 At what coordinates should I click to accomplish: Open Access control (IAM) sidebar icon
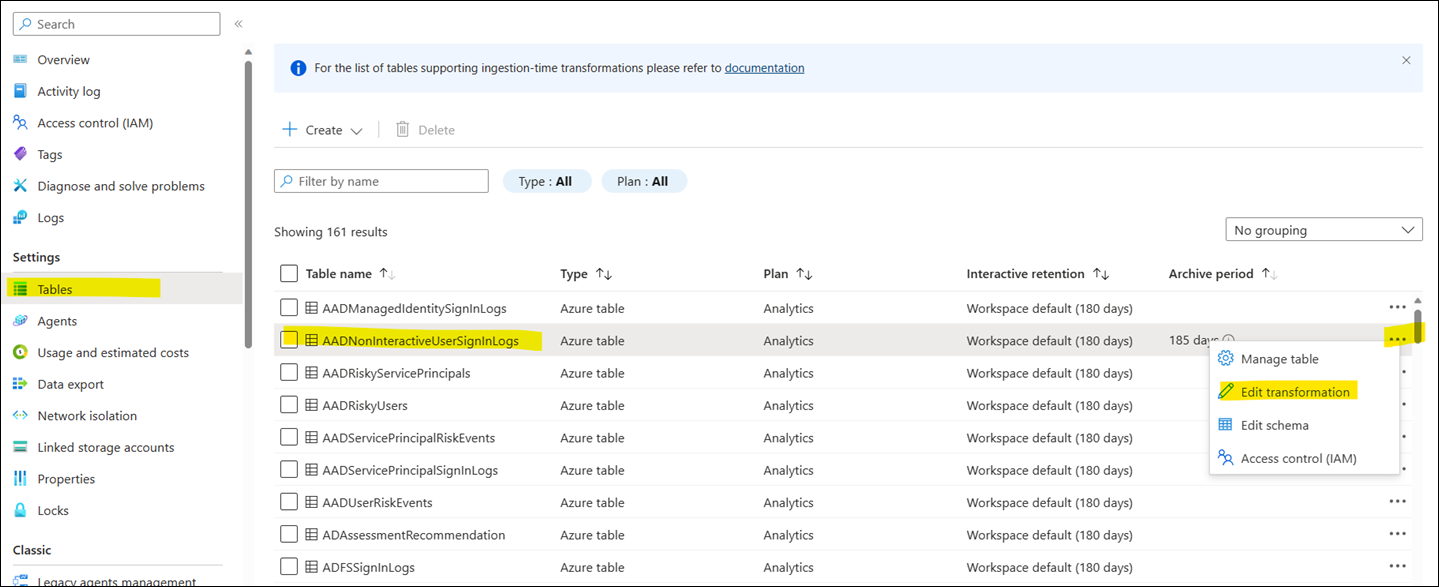pyautogui.click(x=20, y=123)
